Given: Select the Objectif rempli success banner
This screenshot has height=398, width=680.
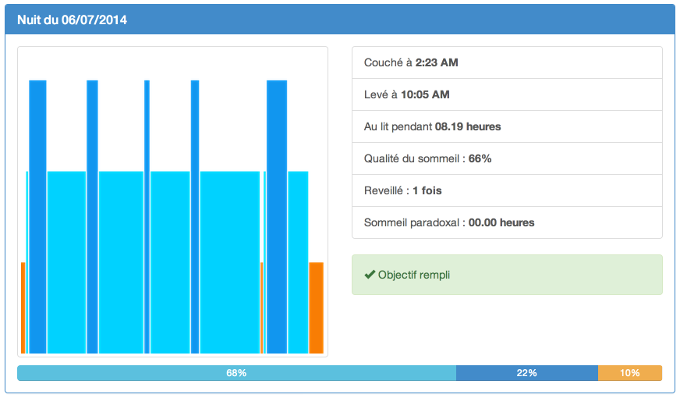Looking at the screenshot, I should 507,274.
